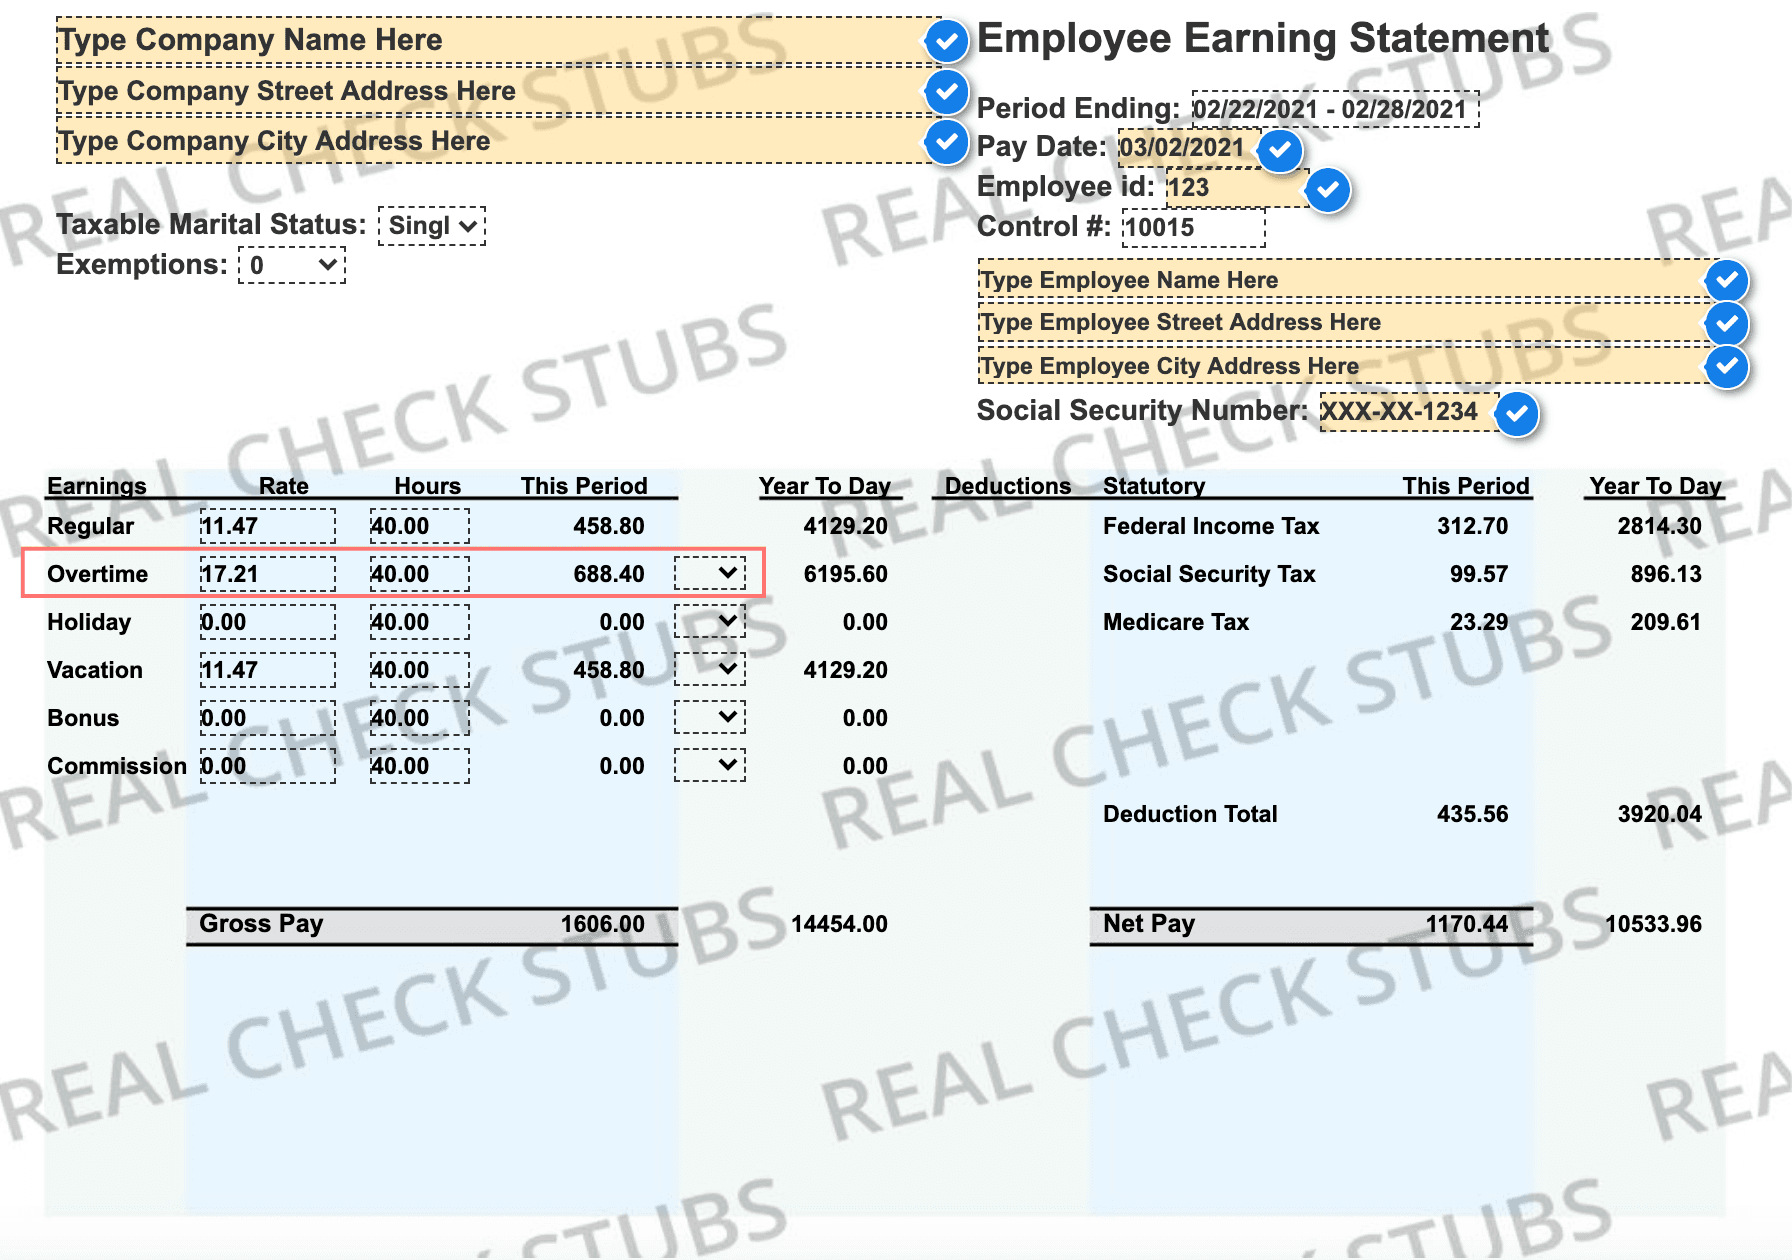
Task: Click Federal Income Tax year to day 2814.30
Action: coord(1659,526)
